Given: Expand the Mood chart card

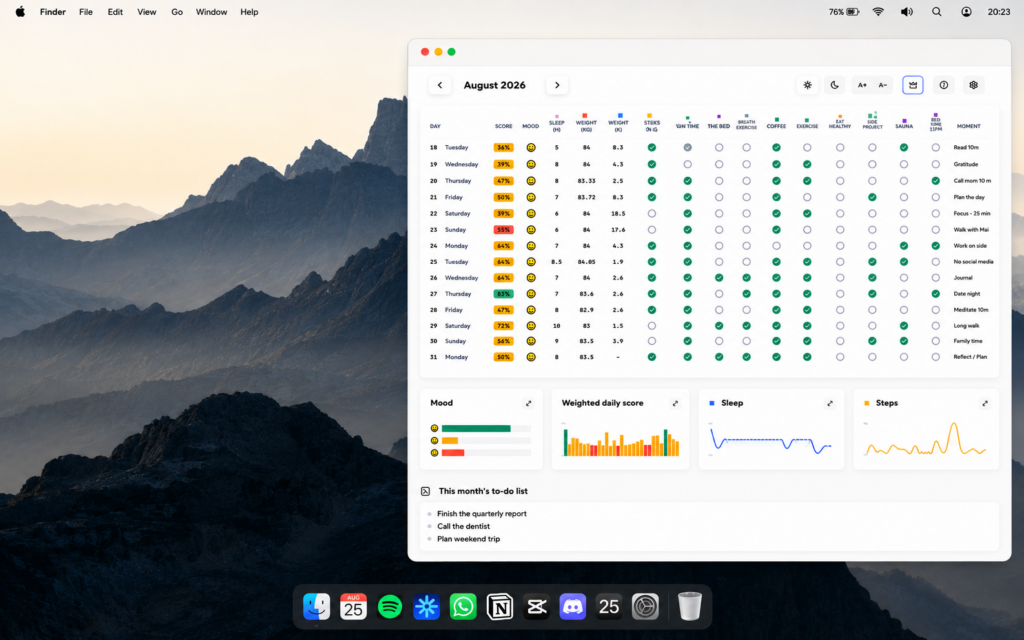Looking at the screenshot, I should pyautogui.click(x=529, y=404).
